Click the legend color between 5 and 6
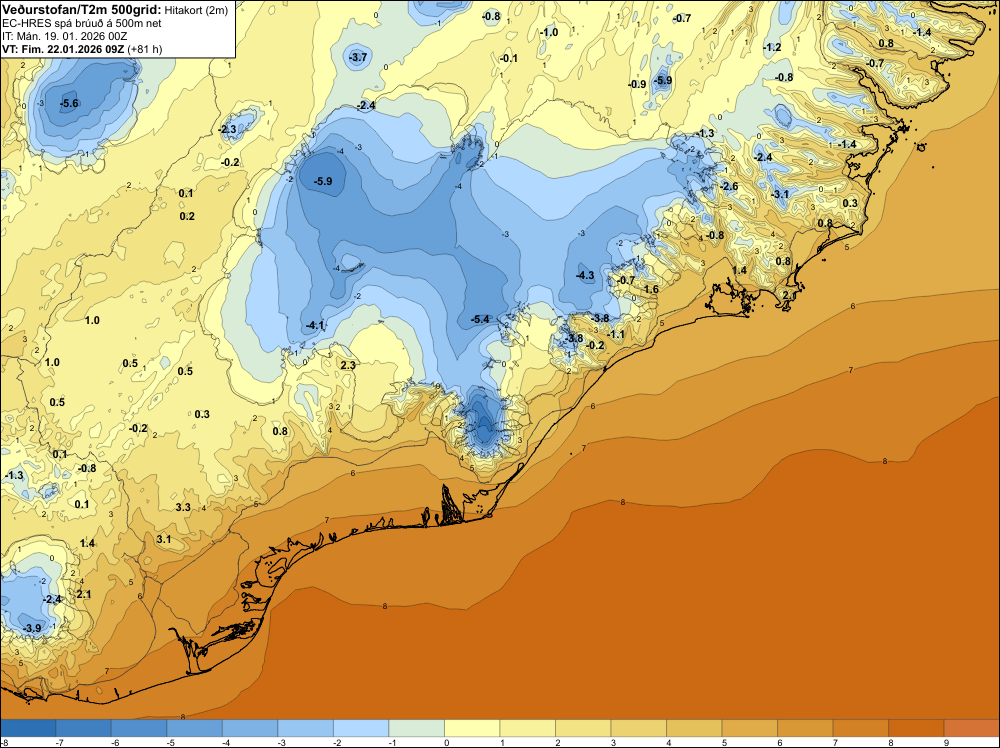The height and width of the screenshot is (748, 1000). click(x=749, y=728)
